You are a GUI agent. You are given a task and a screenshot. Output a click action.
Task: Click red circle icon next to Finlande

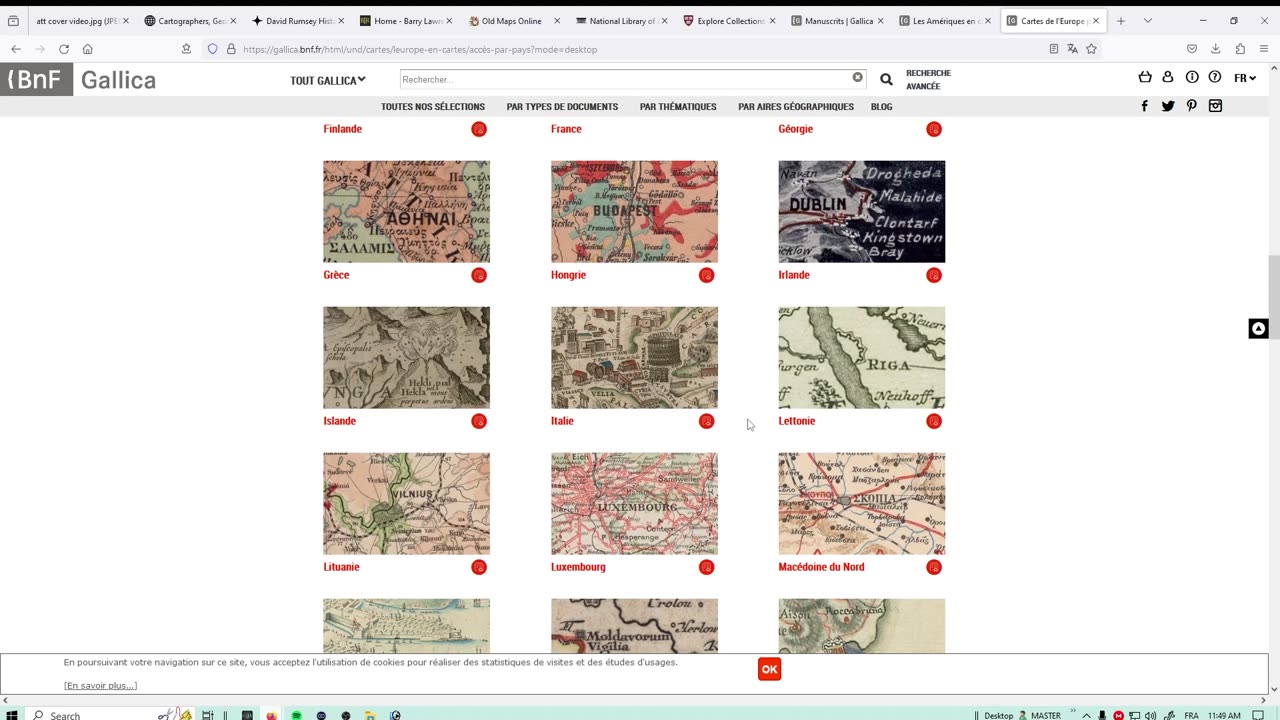pos(479,129)
